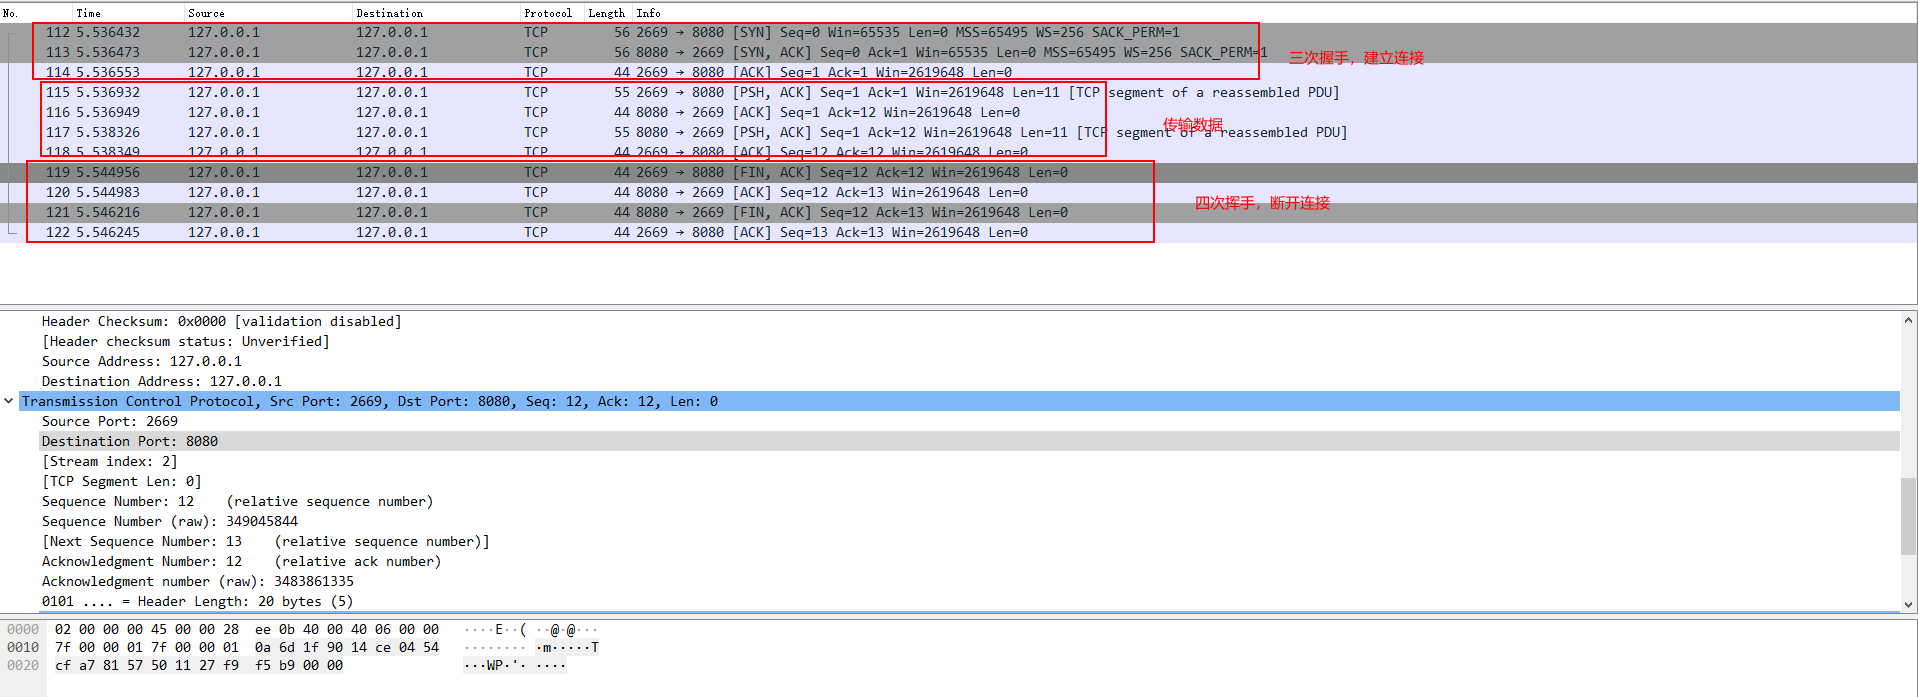Click the Info column header
Viewport: 1918px width, 697px height.
pos(648,13)
